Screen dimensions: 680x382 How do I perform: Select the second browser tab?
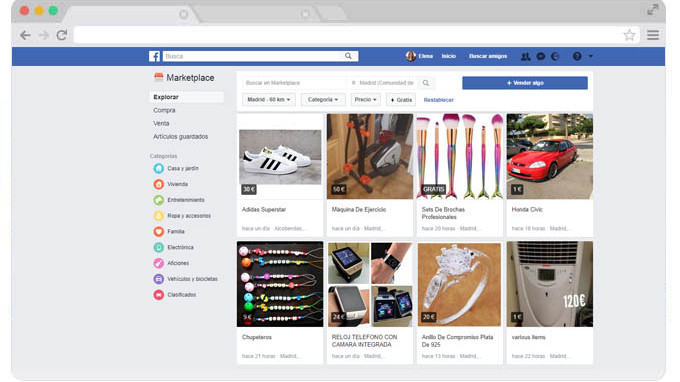[x=258, y=14]
